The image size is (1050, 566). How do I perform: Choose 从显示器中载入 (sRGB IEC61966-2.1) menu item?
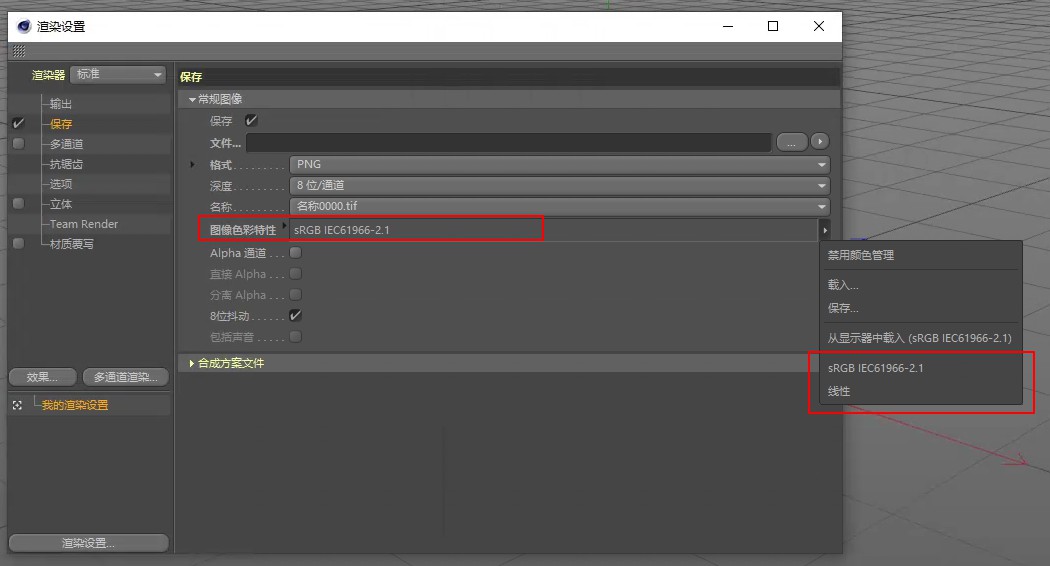click(921, 338)
